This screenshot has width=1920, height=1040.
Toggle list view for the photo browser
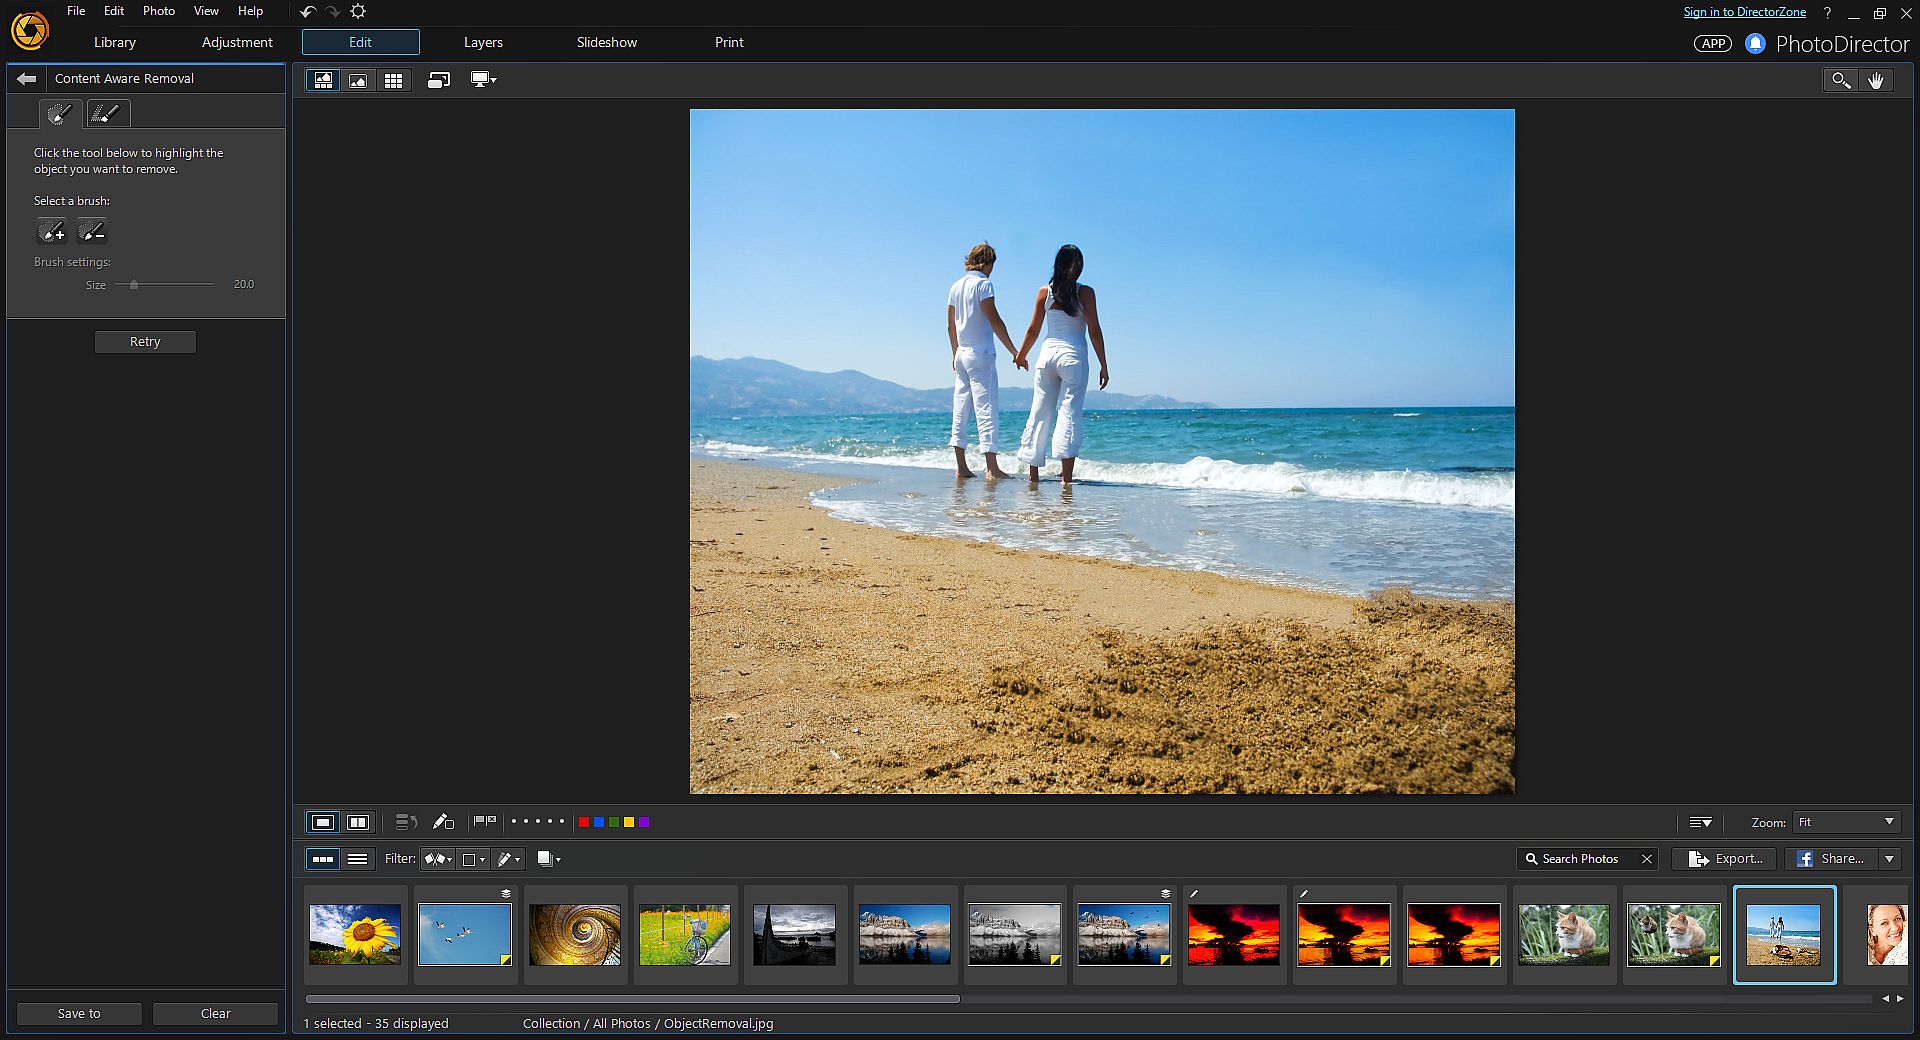pos(357,859)
